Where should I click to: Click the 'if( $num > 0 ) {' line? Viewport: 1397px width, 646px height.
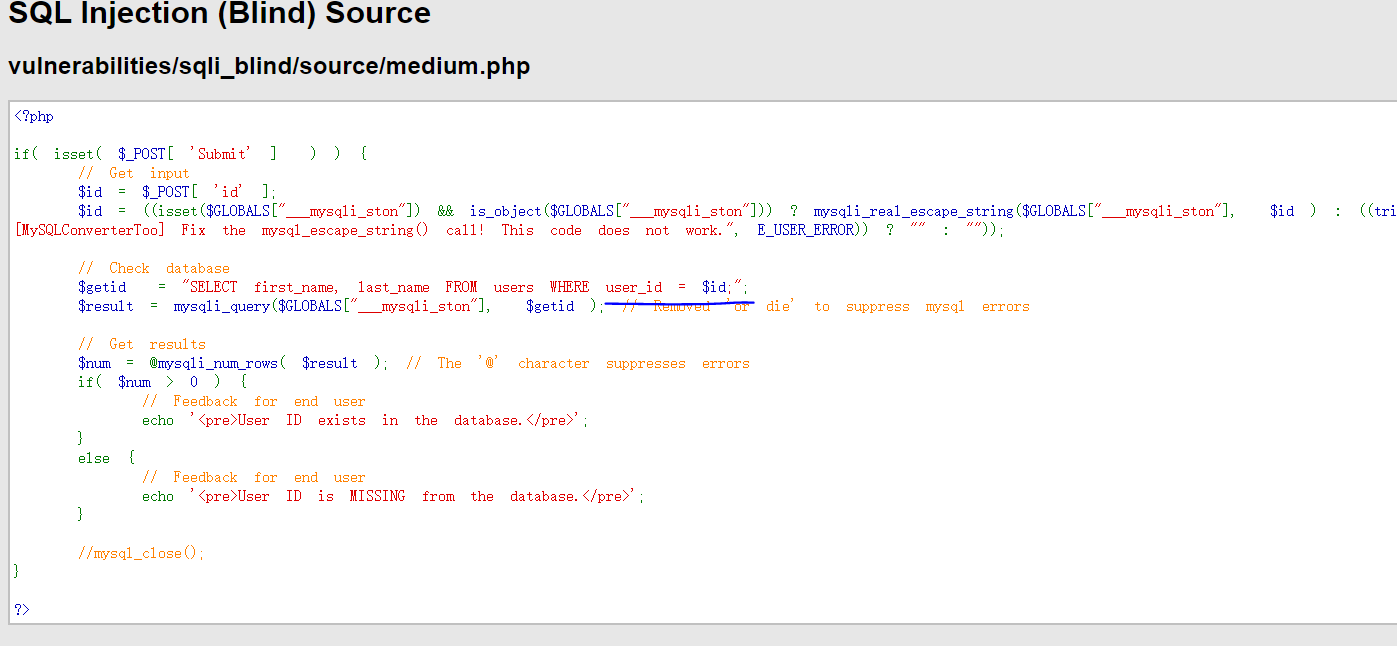pos(162,382)
